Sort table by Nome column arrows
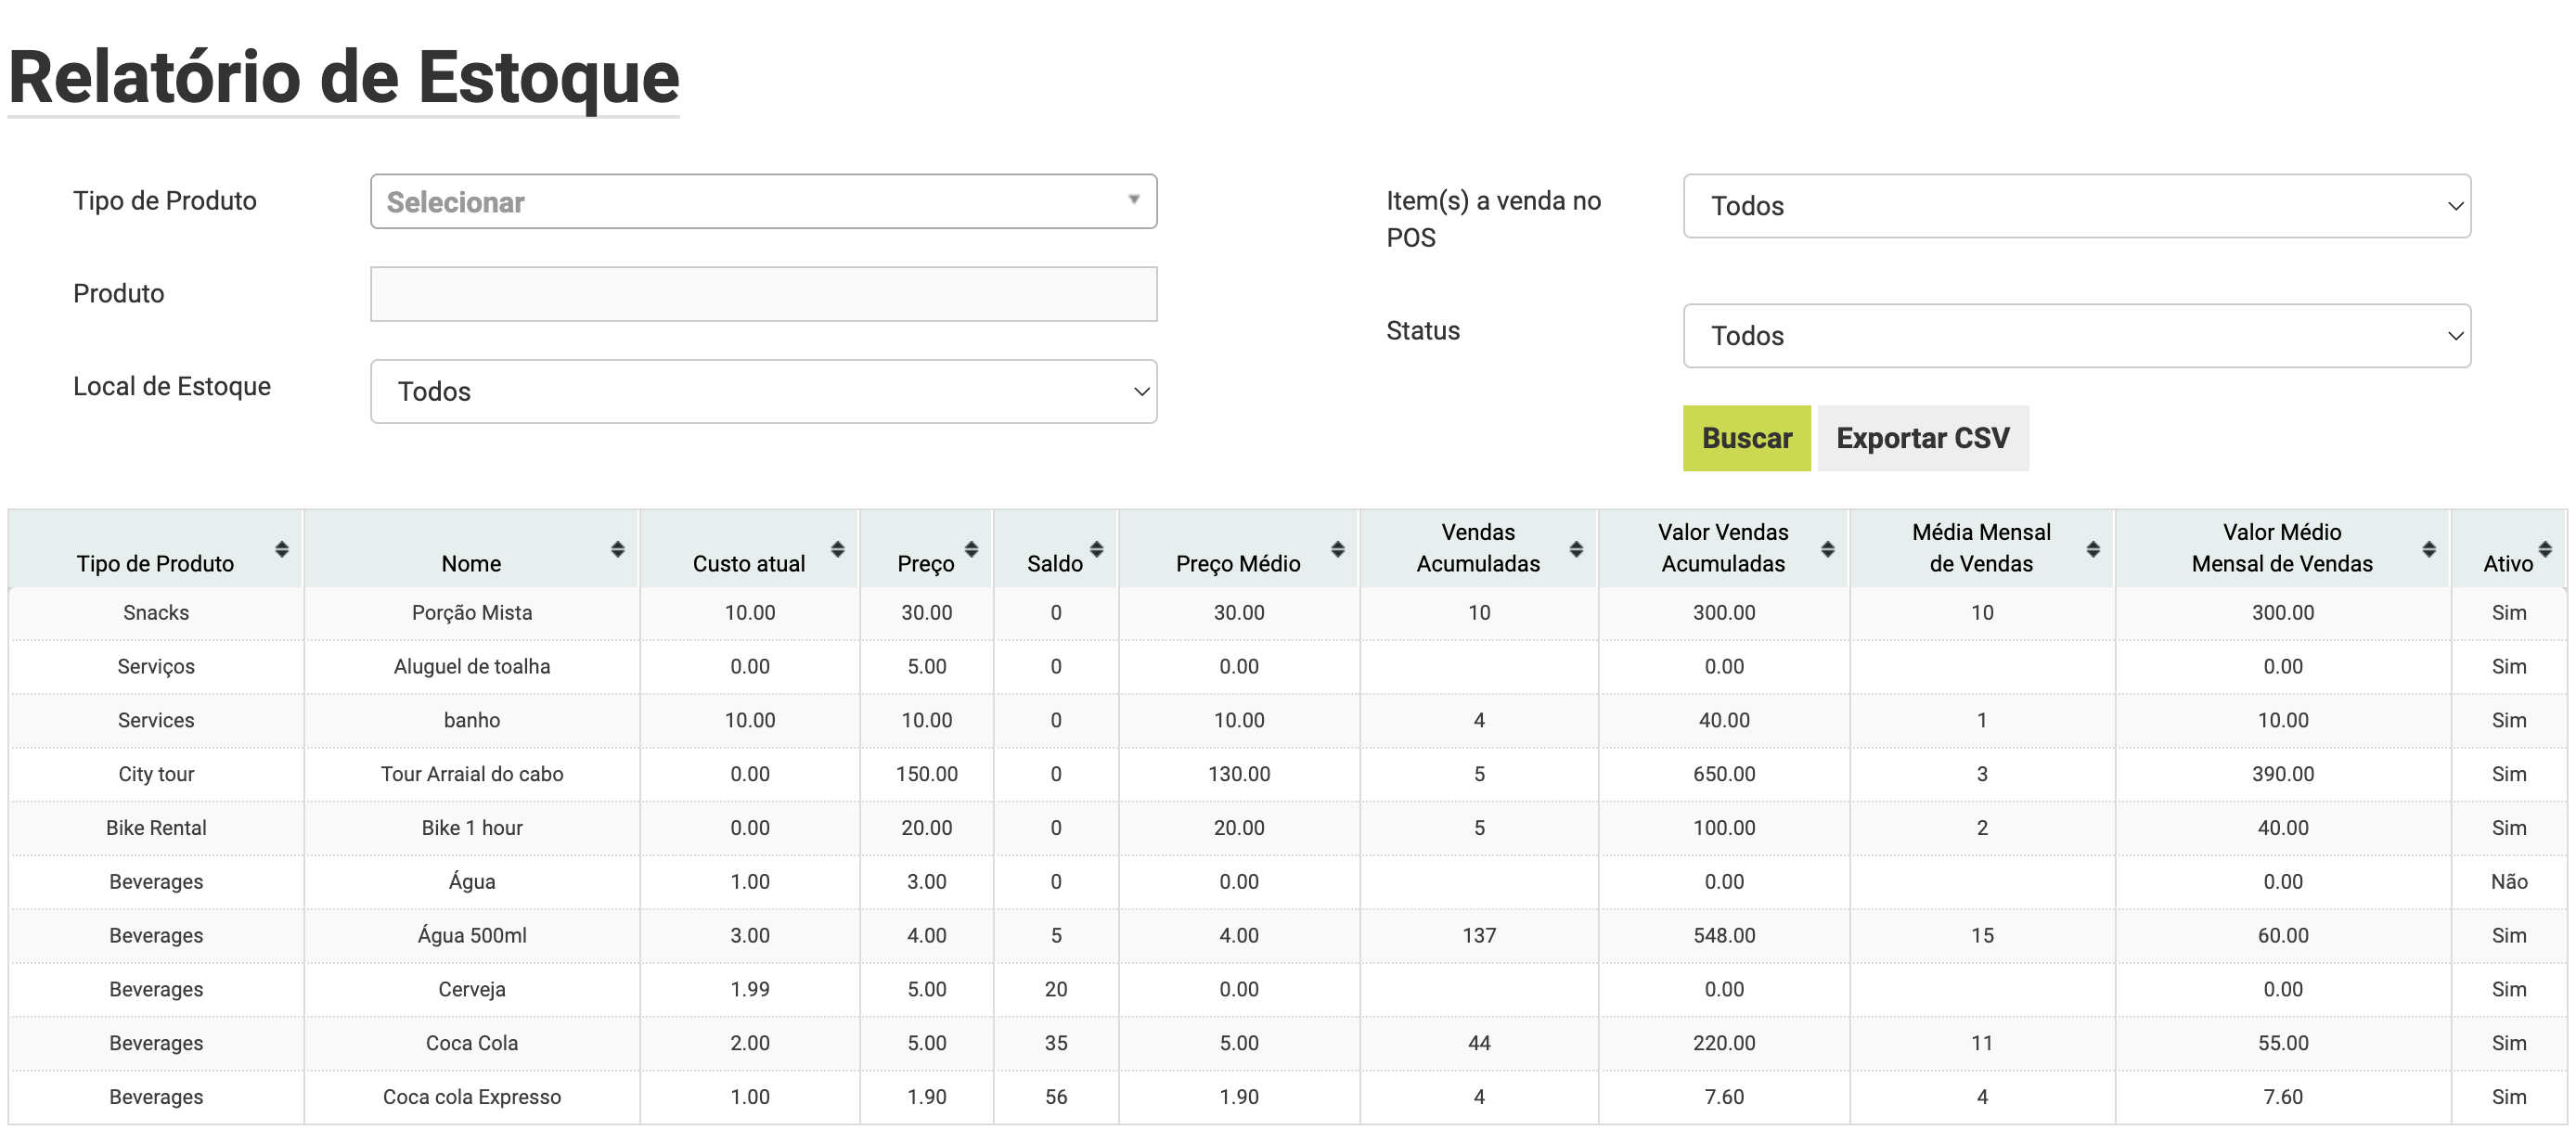The image size is (2576, 1130). [618, 549]
